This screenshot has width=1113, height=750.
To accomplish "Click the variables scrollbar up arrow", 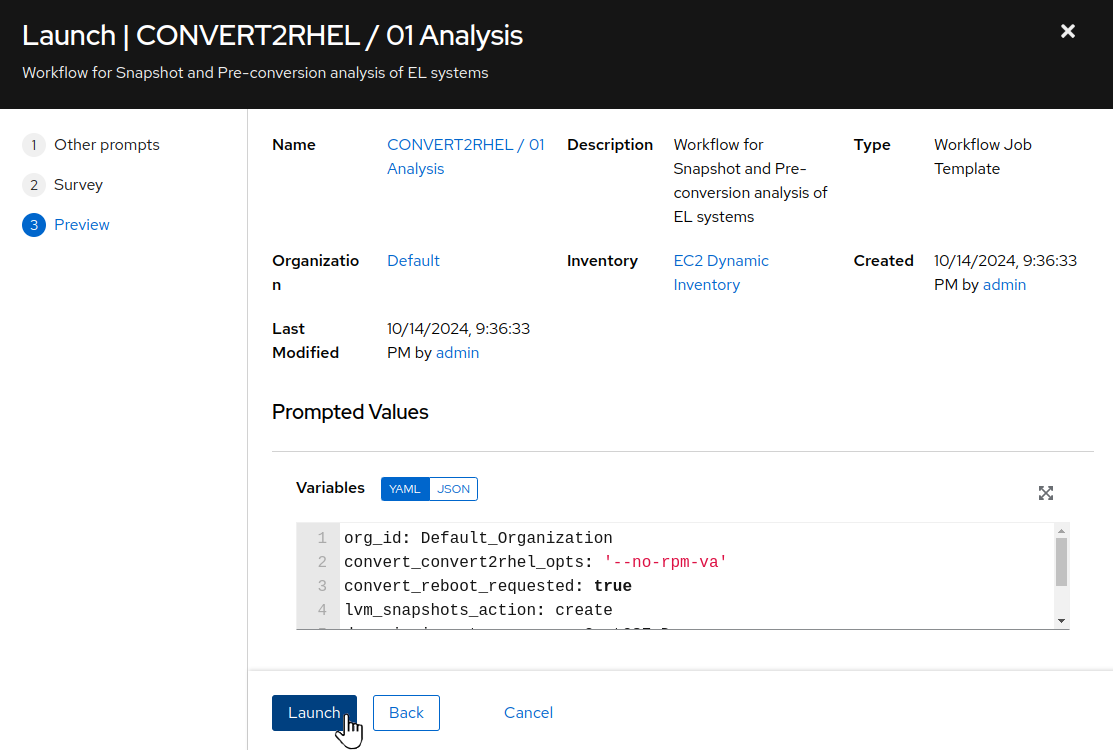I will point(1061,531).
